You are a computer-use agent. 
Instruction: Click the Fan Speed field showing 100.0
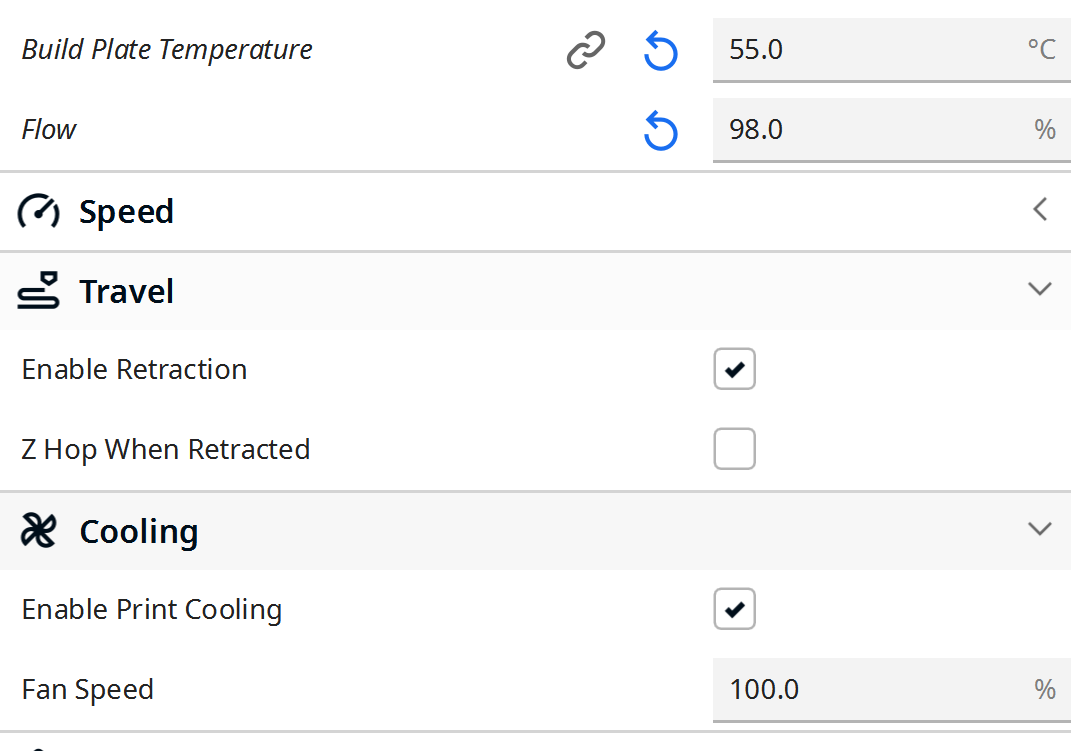892,690
